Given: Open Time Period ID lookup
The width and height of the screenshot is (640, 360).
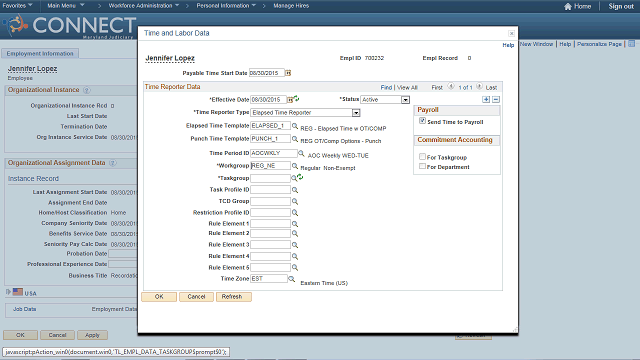Looking at the screenshot, I should pos(301,153).
